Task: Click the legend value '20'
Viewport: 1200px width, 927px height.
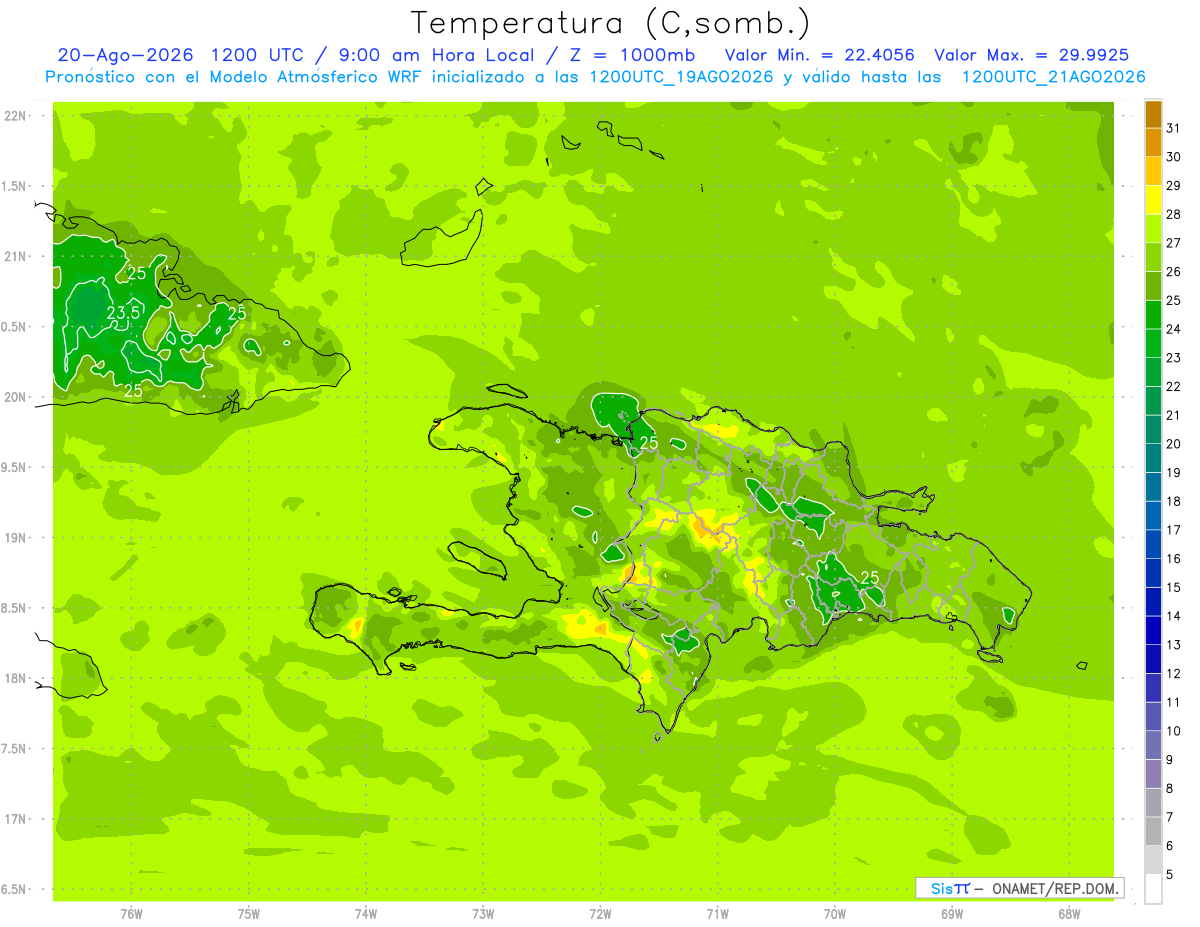Action: click(x=1173, y=444)
